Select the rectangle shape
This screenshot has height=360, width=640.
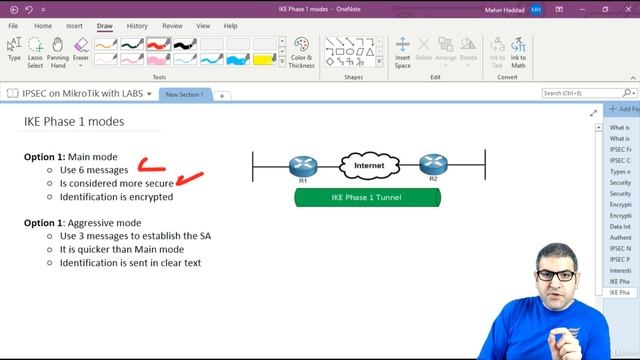click(340, 52)
